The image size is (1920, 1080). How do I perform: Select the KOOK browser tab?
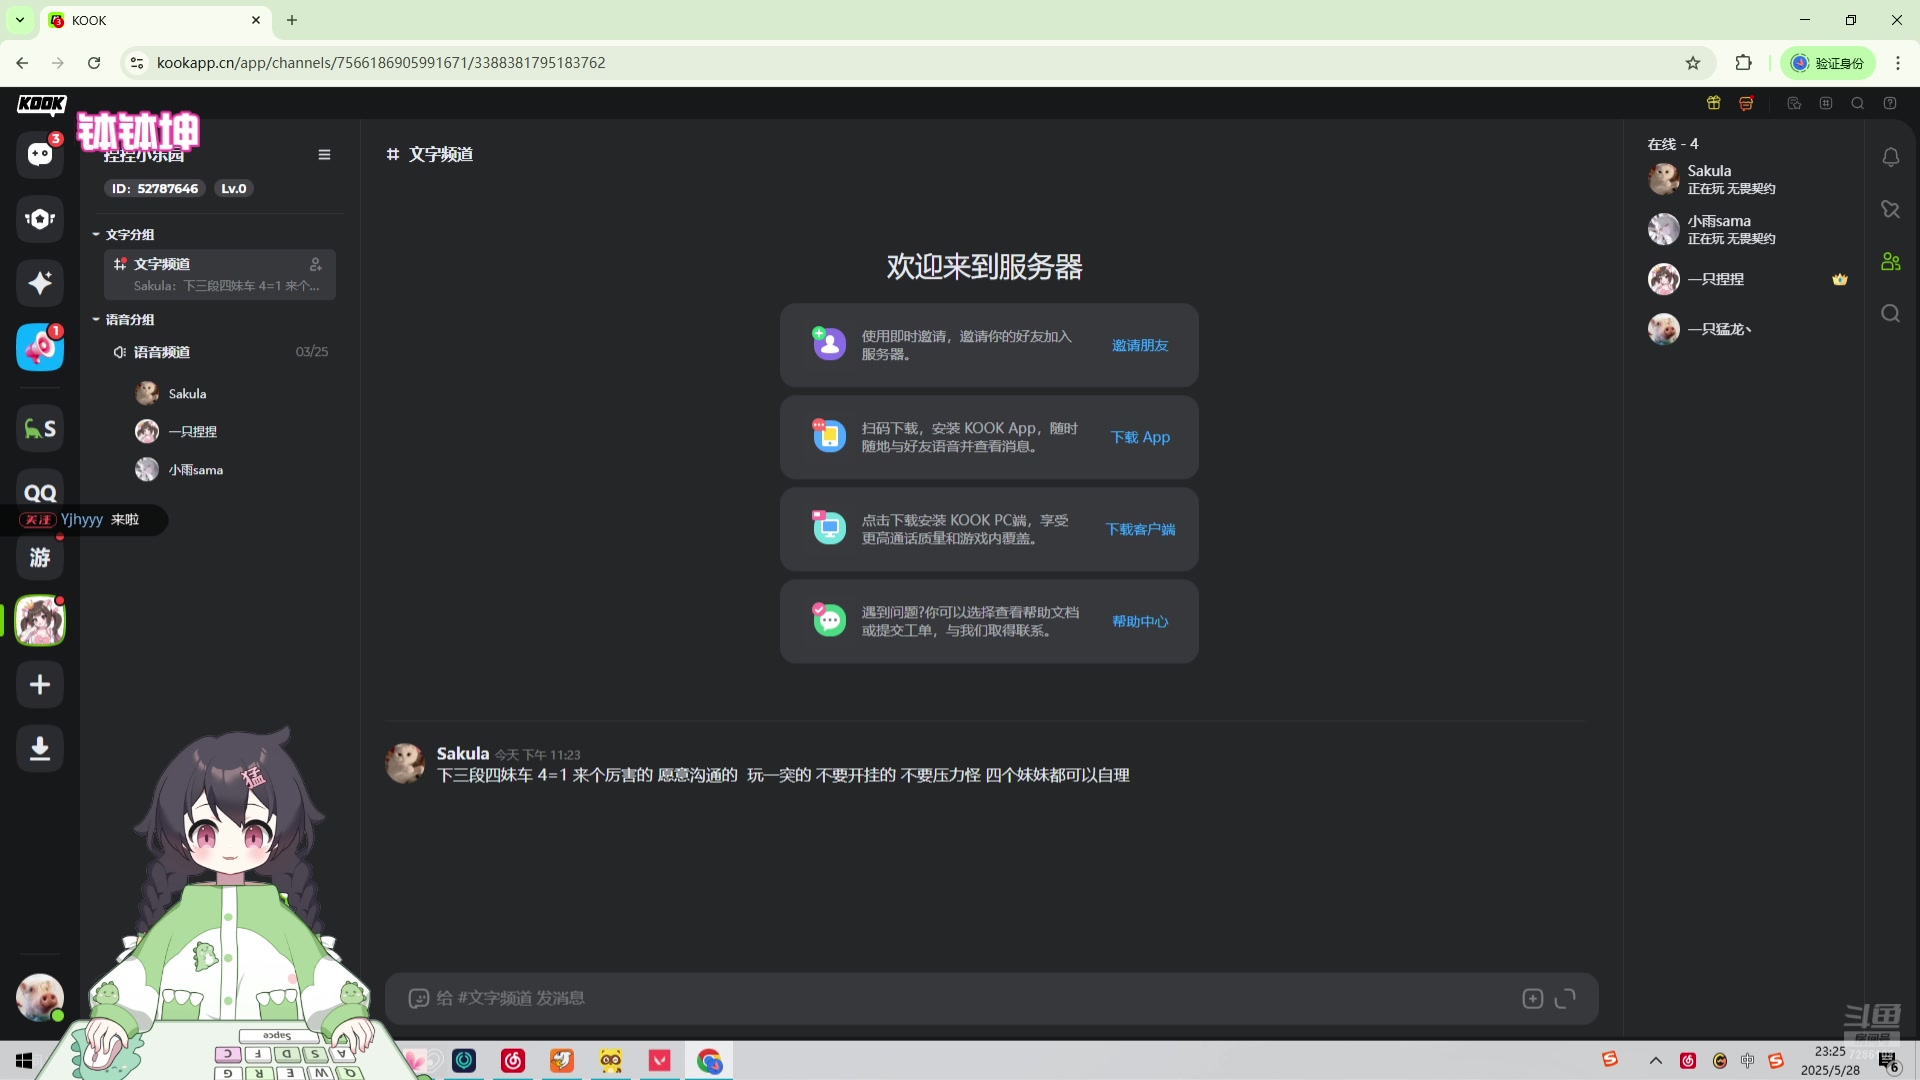[155, 20]
